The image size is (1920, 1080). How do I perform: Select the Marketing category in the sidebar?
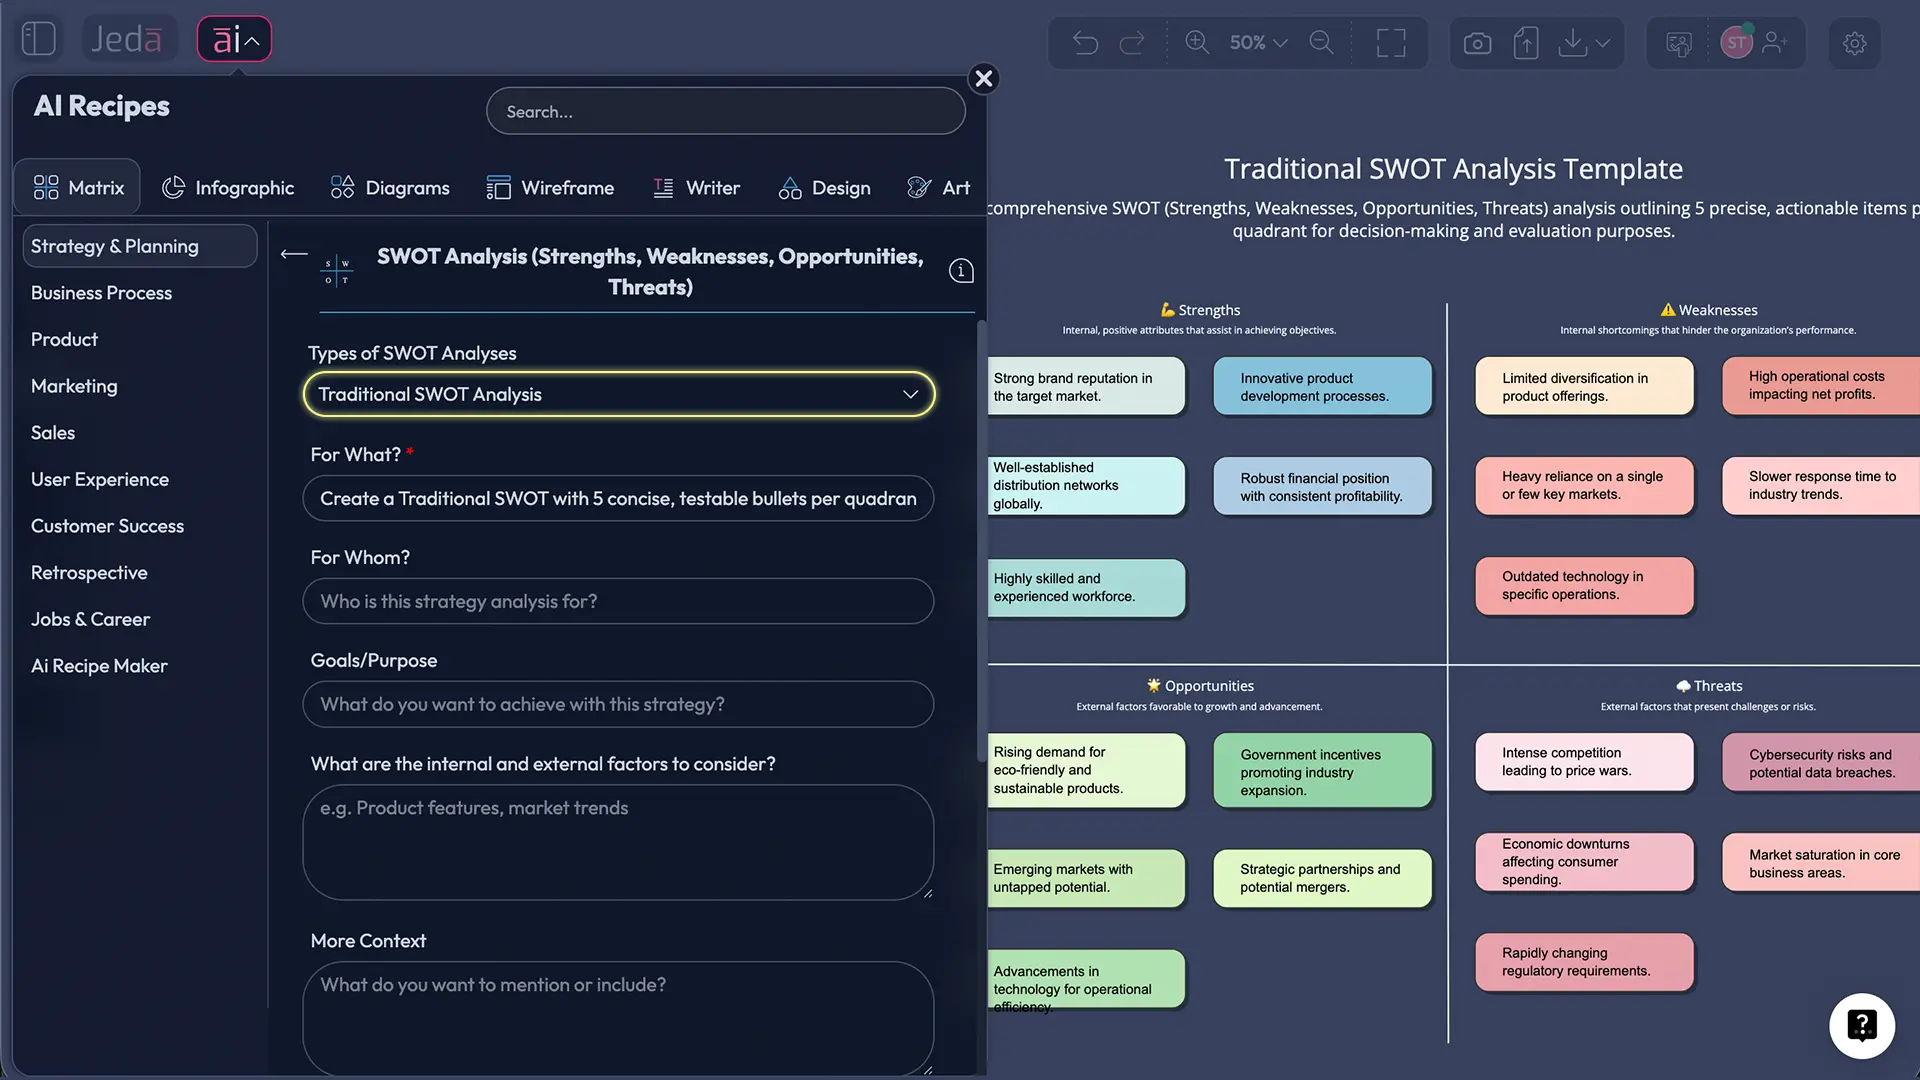click(x=73, y=386)
